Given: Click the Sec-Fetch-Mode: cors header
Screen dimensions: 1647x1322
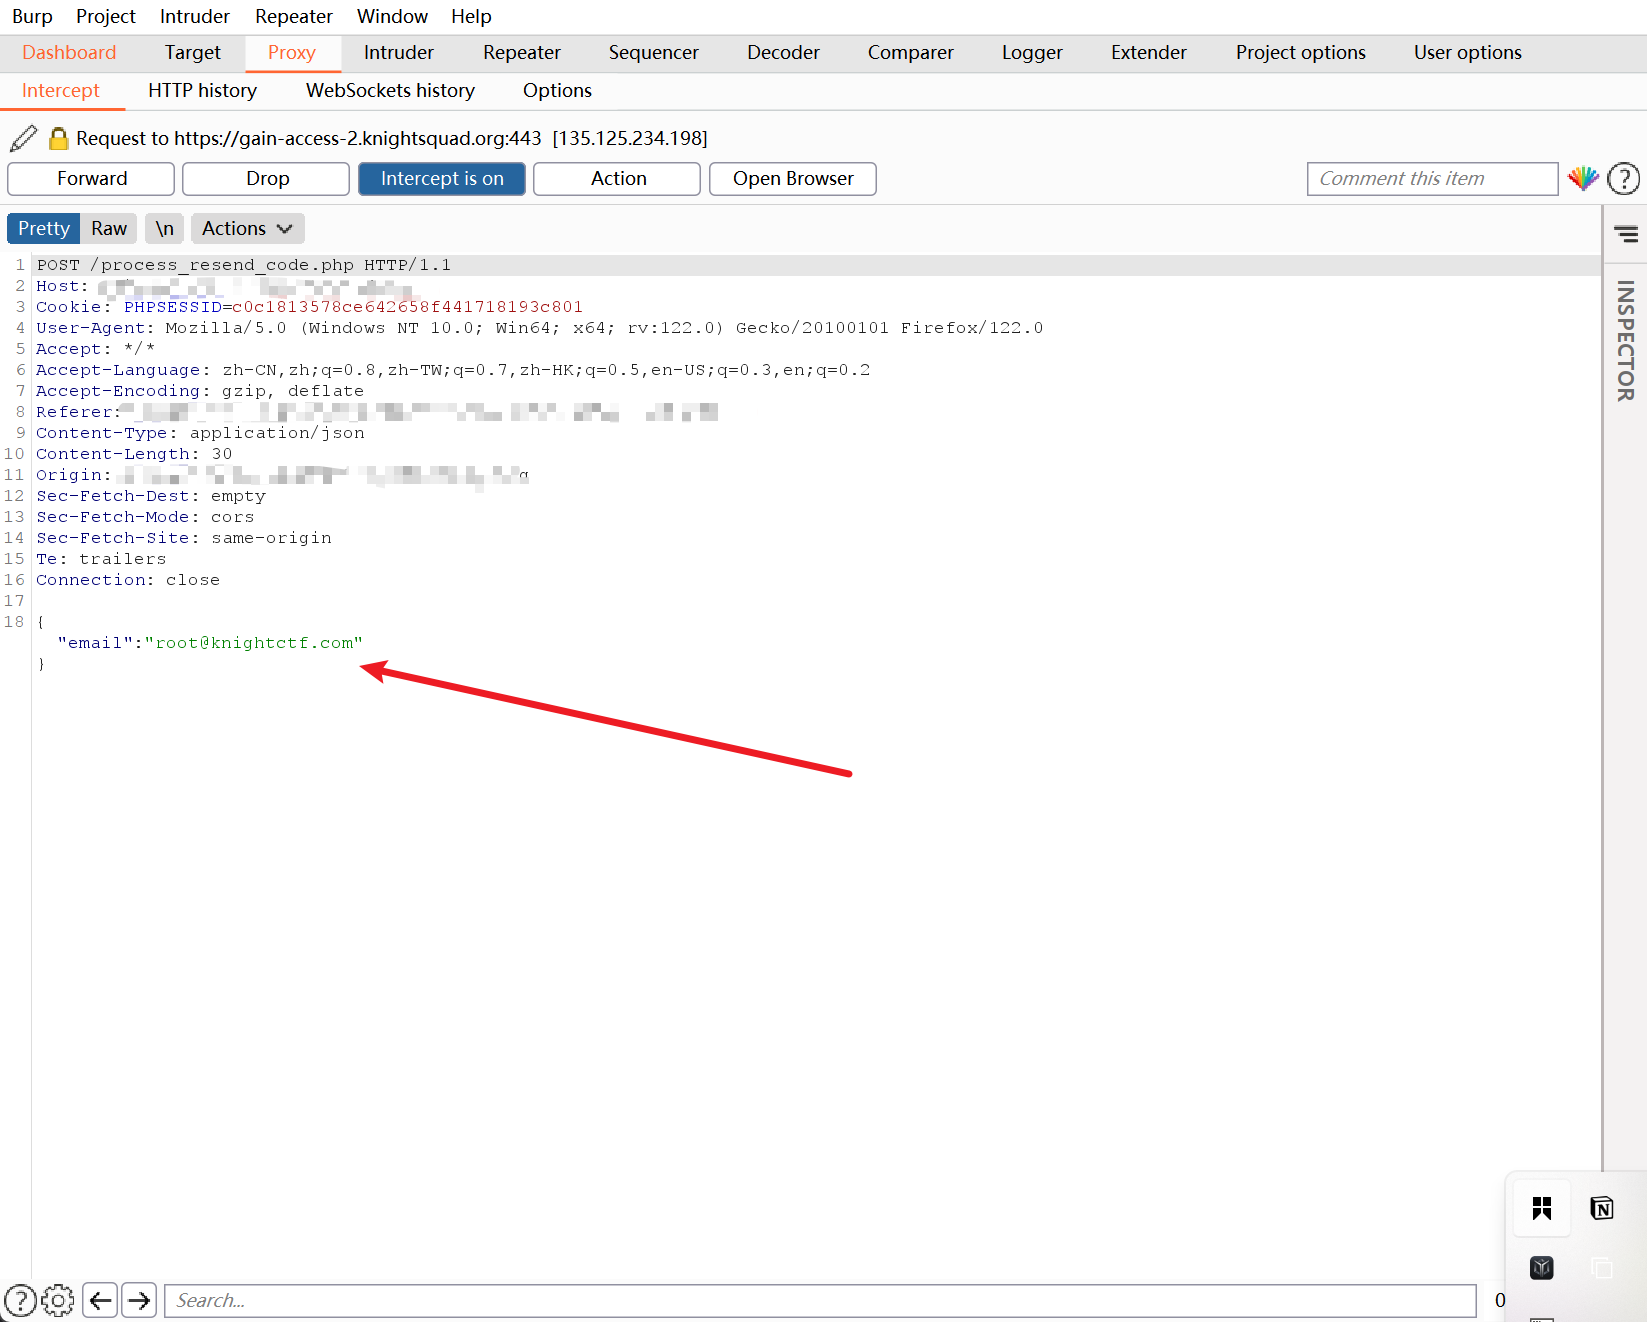Looking at the screenshot, I should click(145, 517).
